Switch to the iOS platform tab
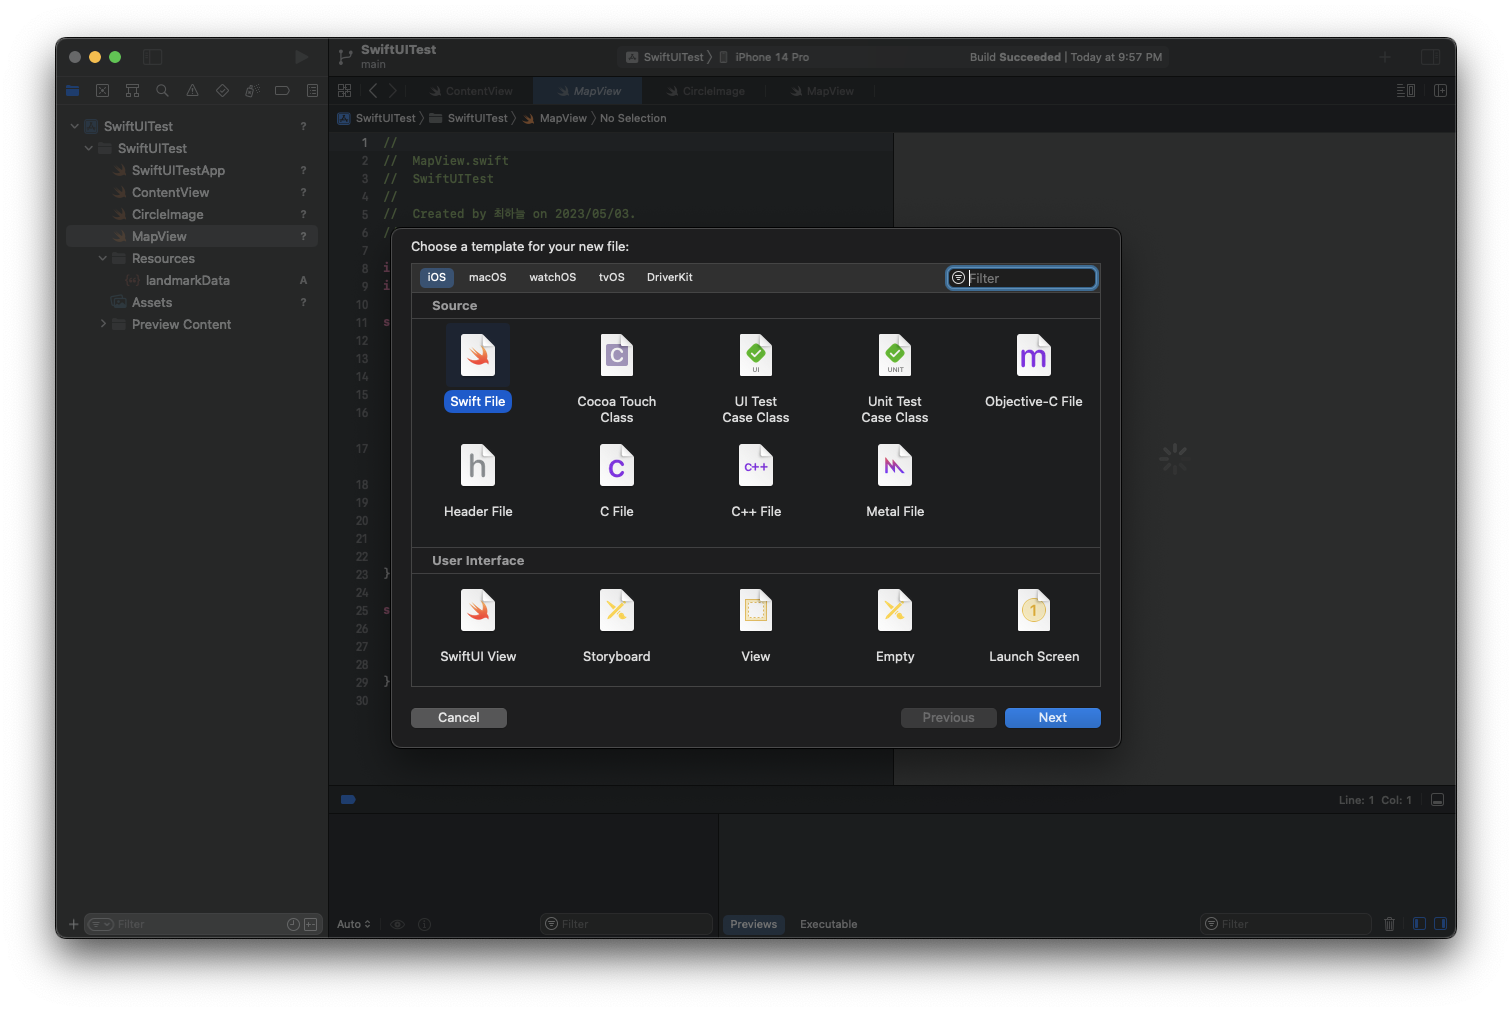The height and width of the screenshot is (1012, 1512). 437,277
